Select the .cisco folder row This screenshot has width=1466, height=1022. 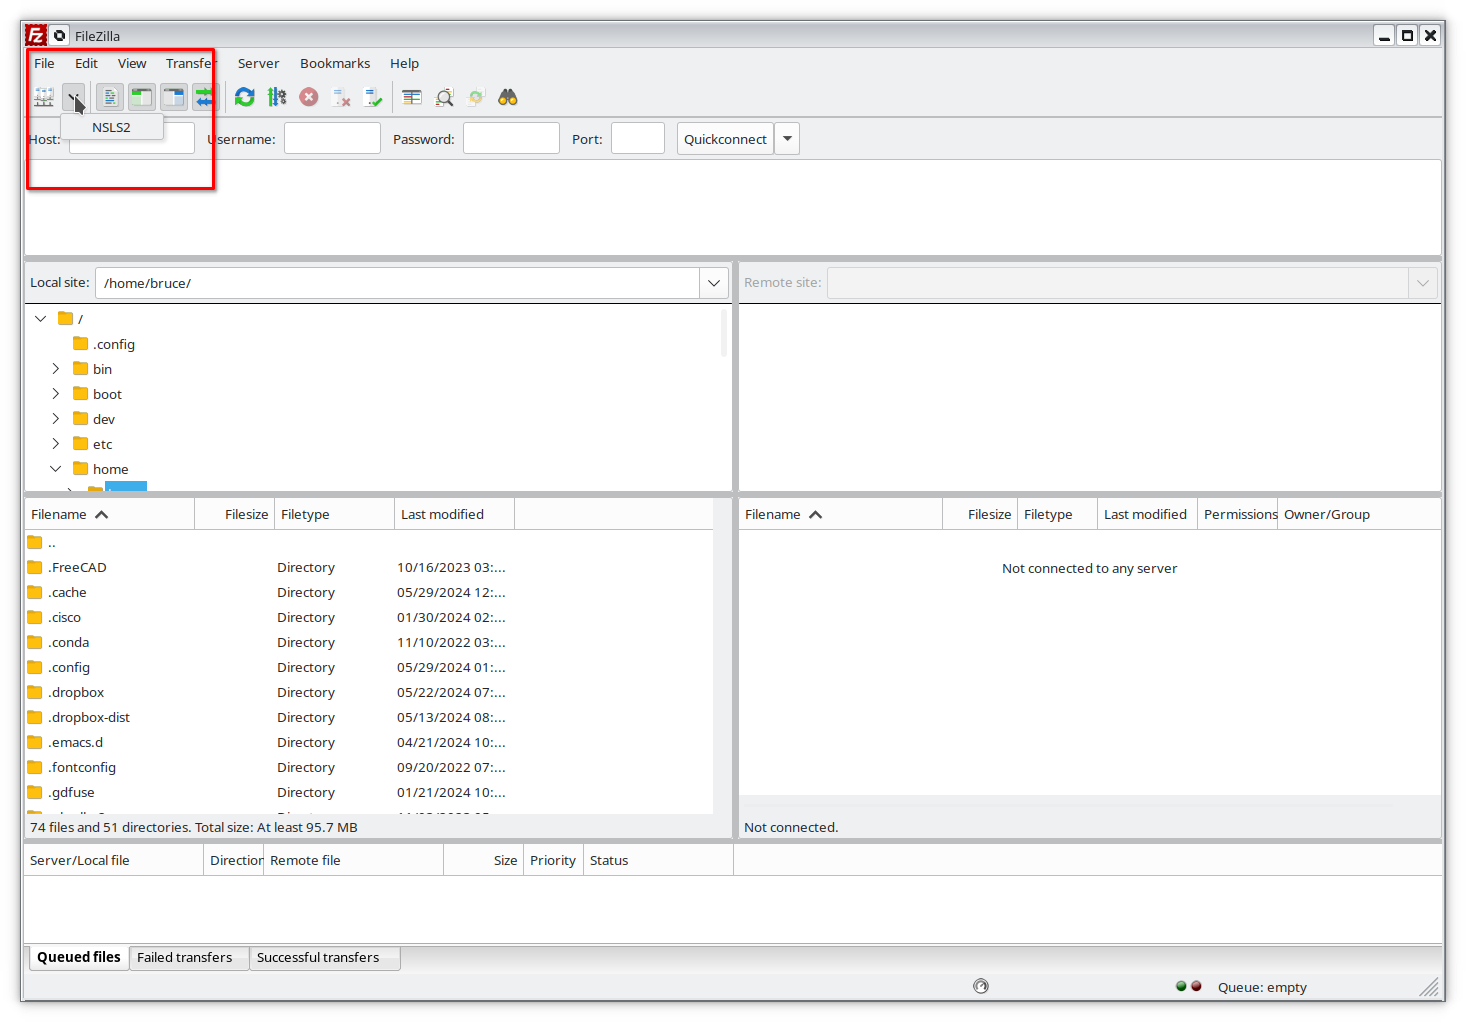(369, 617)
